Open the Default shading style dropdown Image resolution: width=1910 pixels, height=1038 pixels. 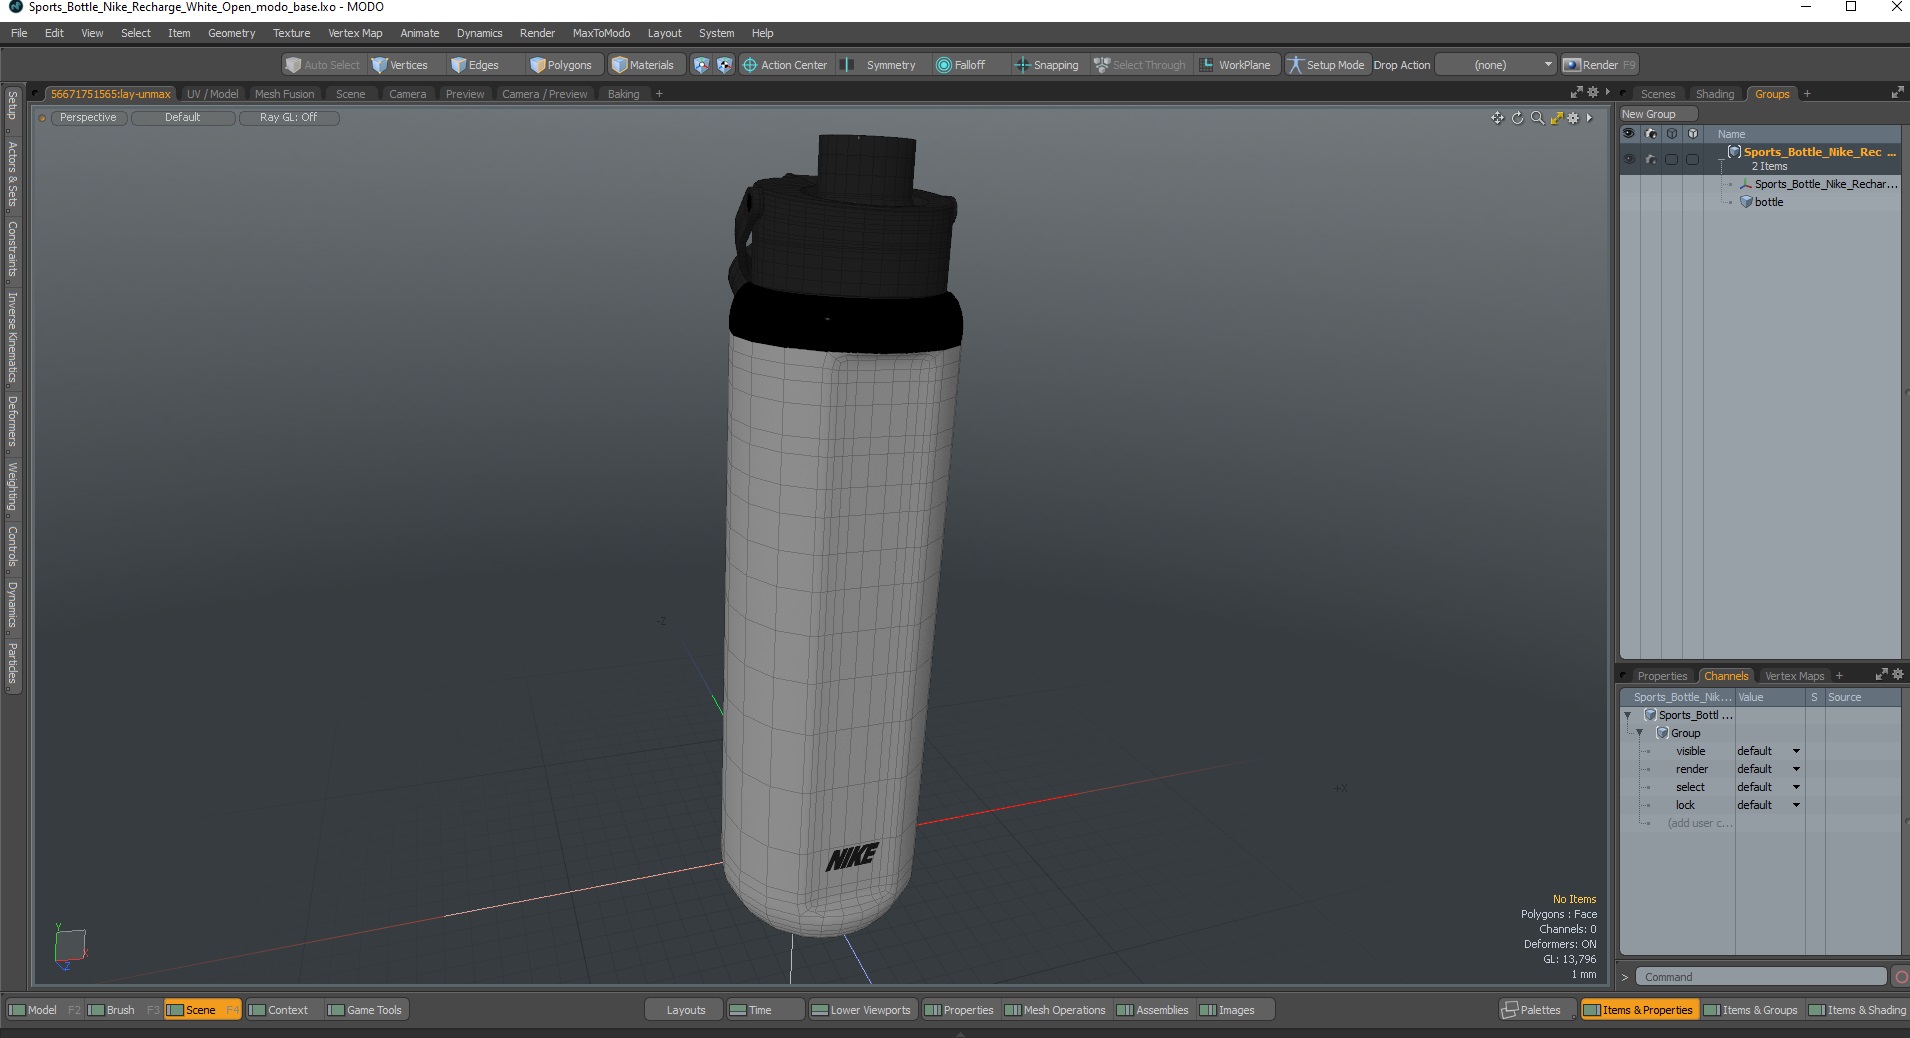point(183,118)
